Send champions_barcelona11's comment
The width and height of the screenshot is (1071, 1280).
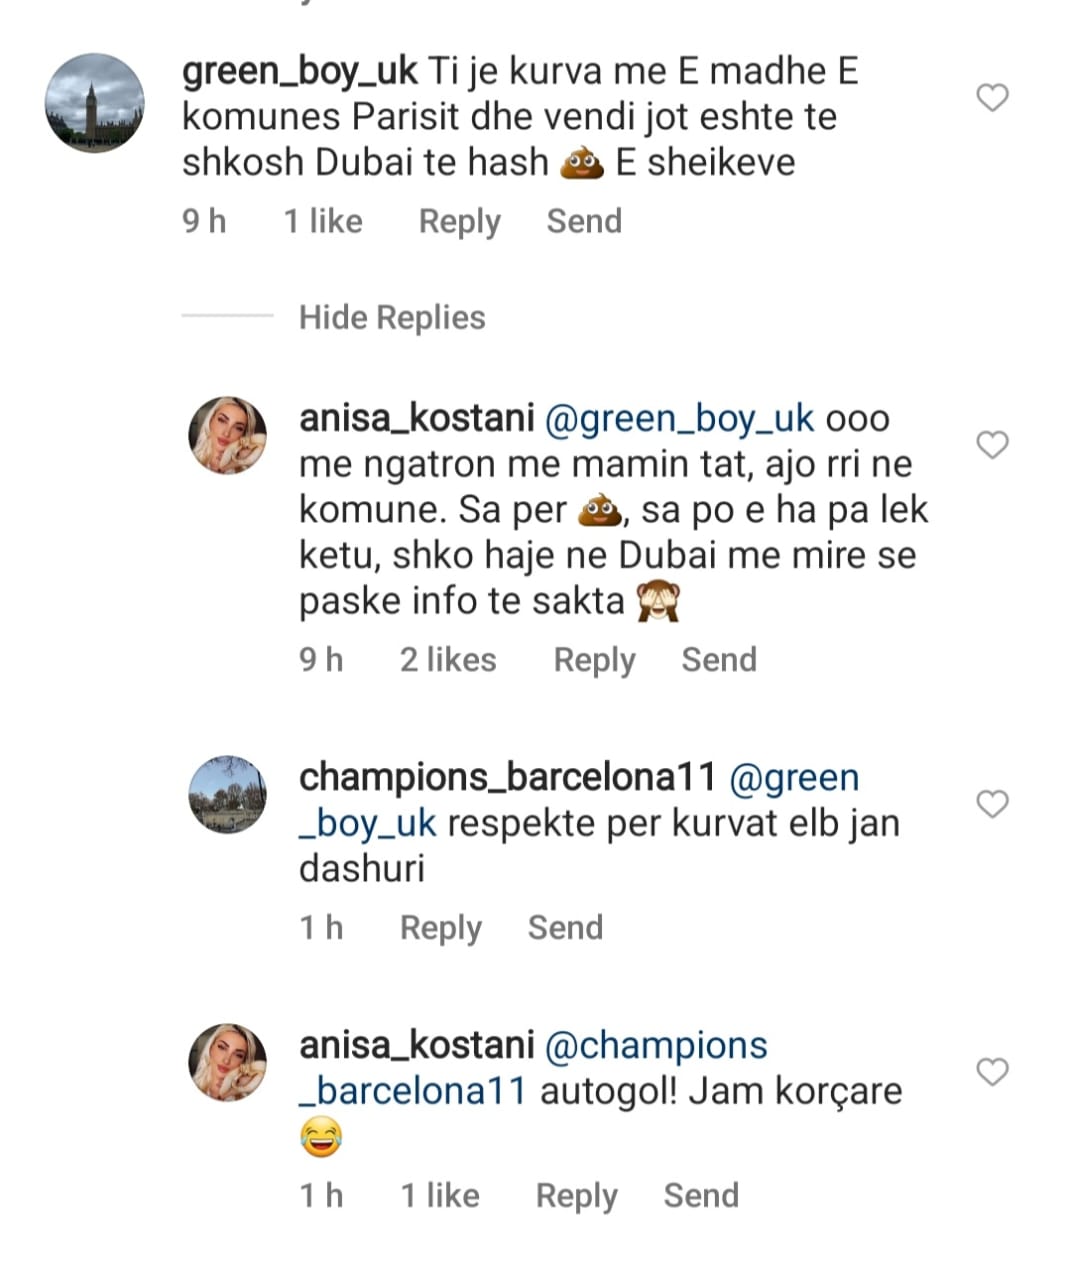[x=565, y=928]
